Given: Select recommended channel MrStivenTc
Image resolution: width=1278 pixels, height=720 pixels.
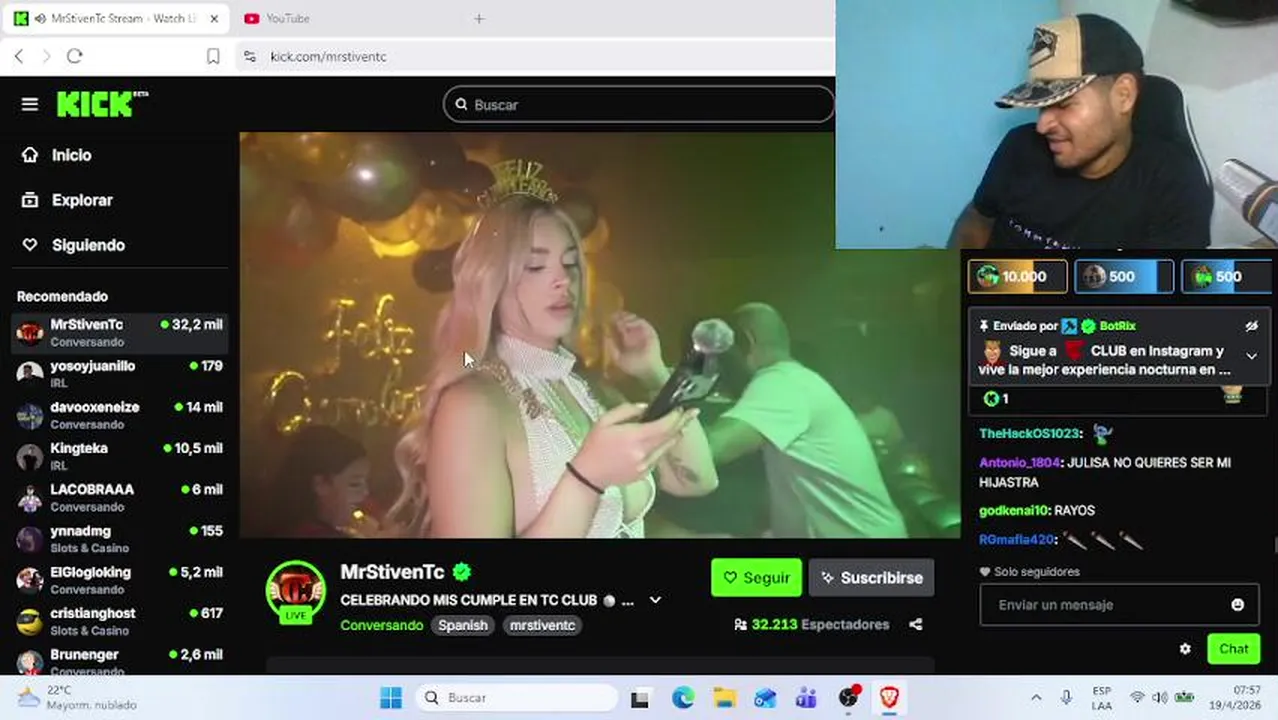Looking at the screenshot, I should click(119, 332).
